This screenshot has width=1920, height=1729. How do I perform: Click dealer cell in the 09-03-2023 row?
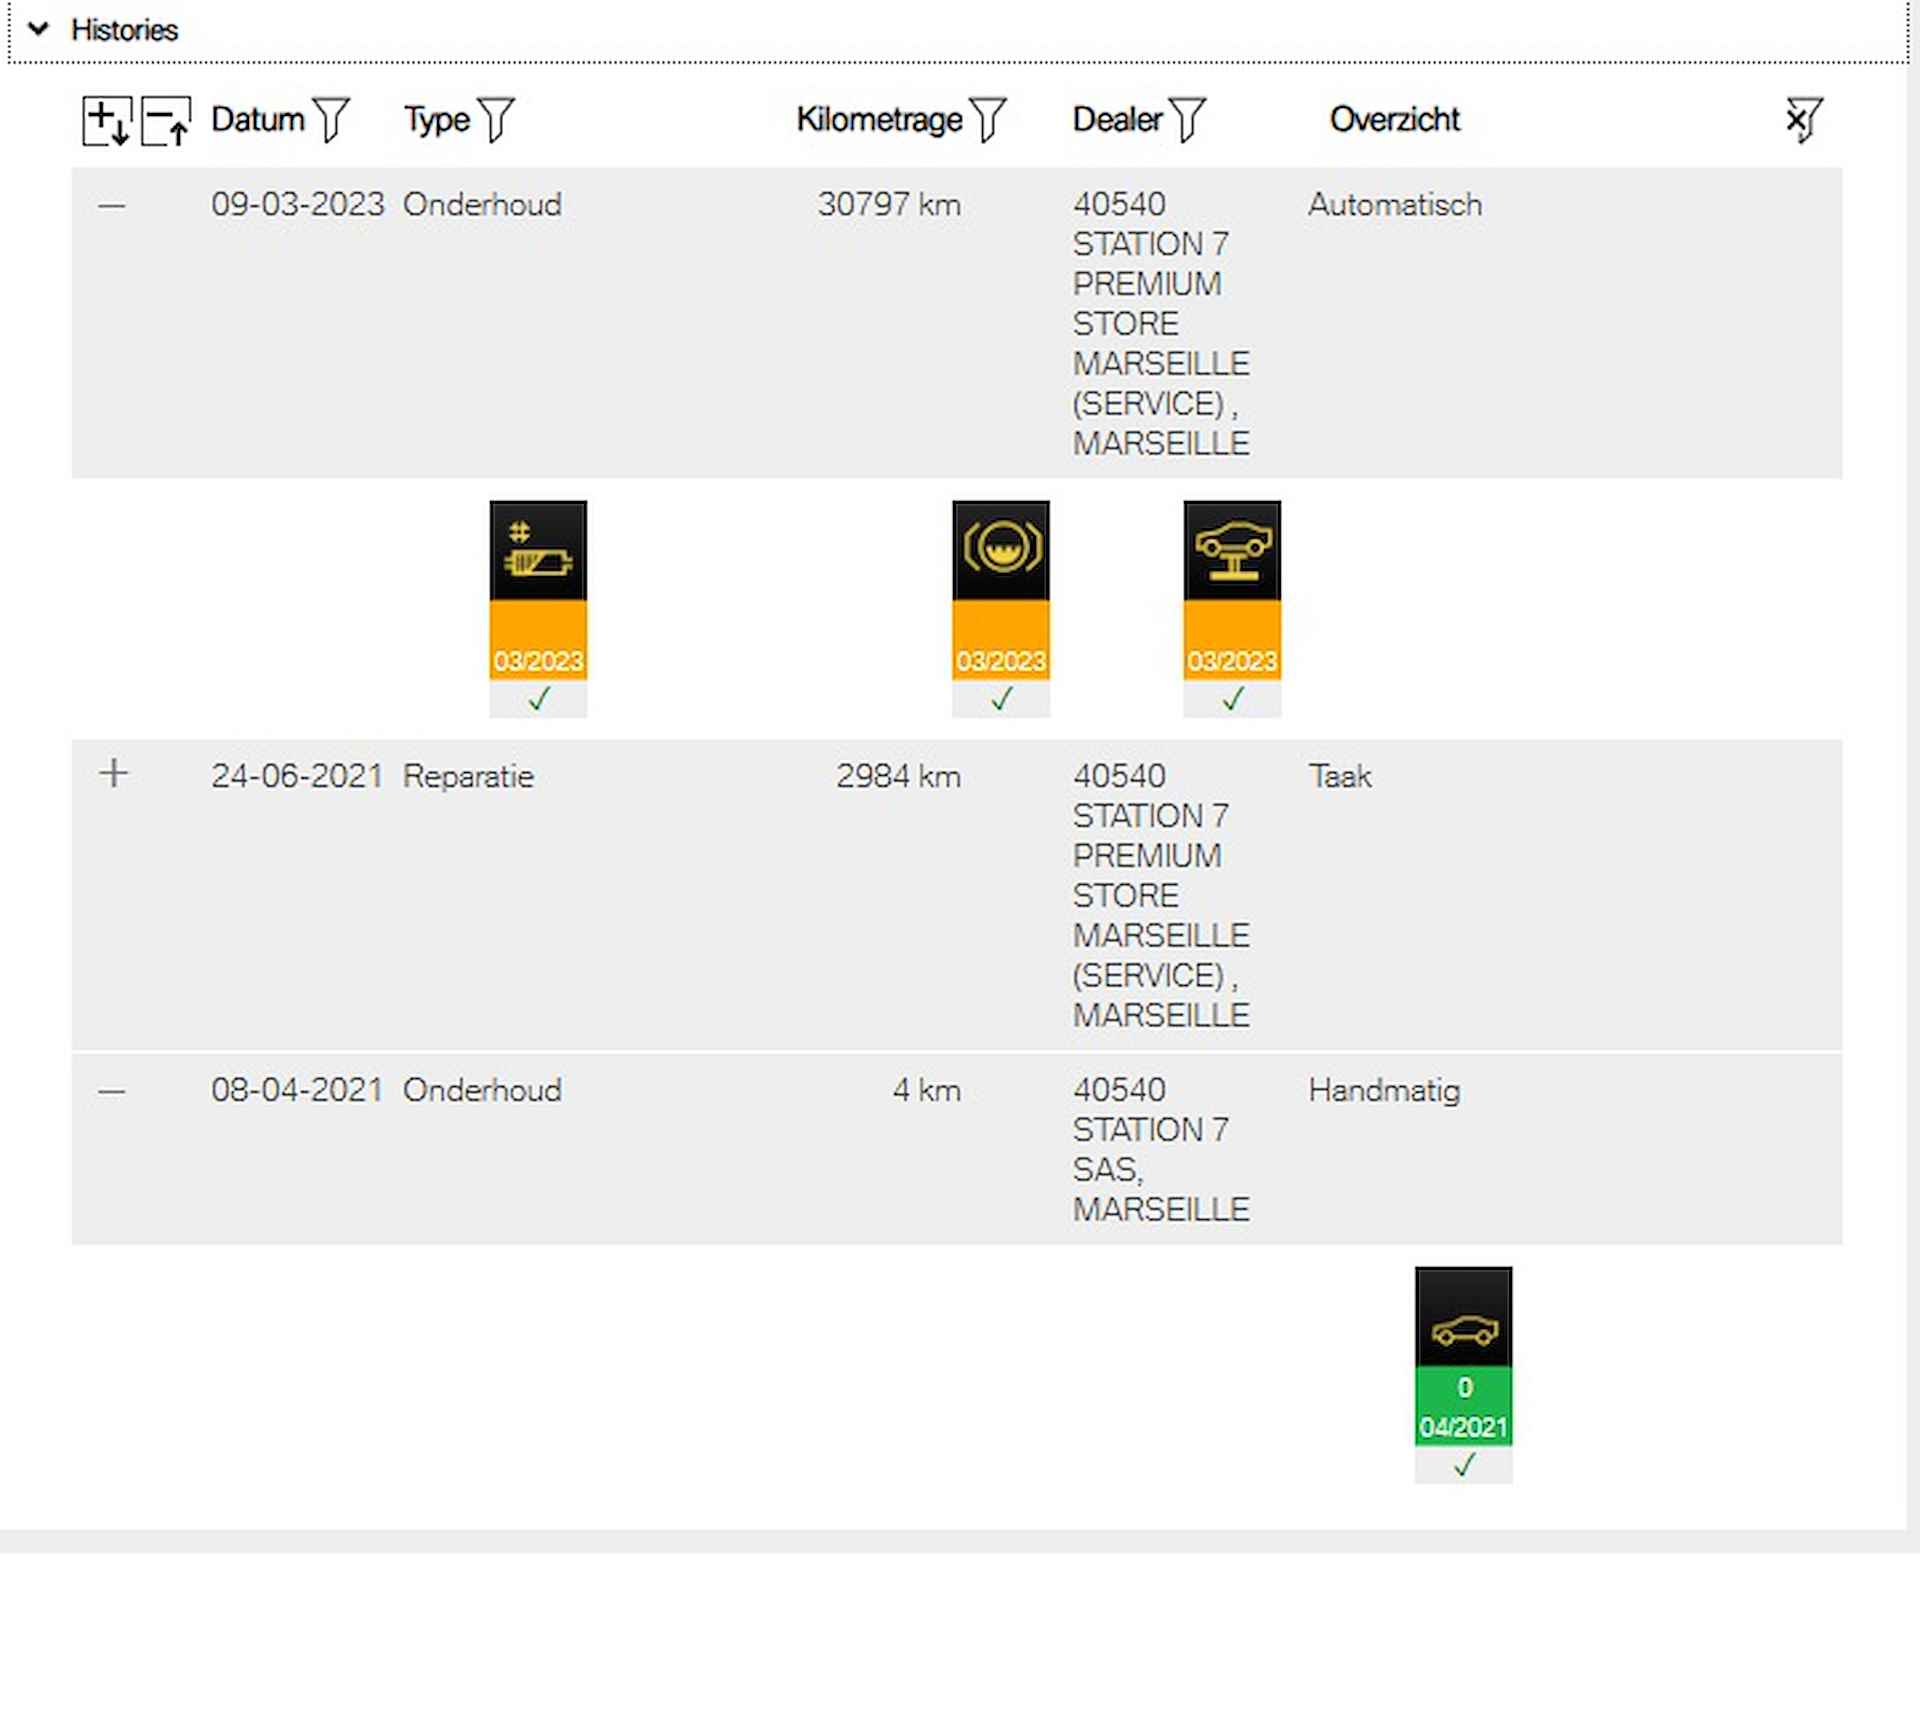[x=1161, y=324]
